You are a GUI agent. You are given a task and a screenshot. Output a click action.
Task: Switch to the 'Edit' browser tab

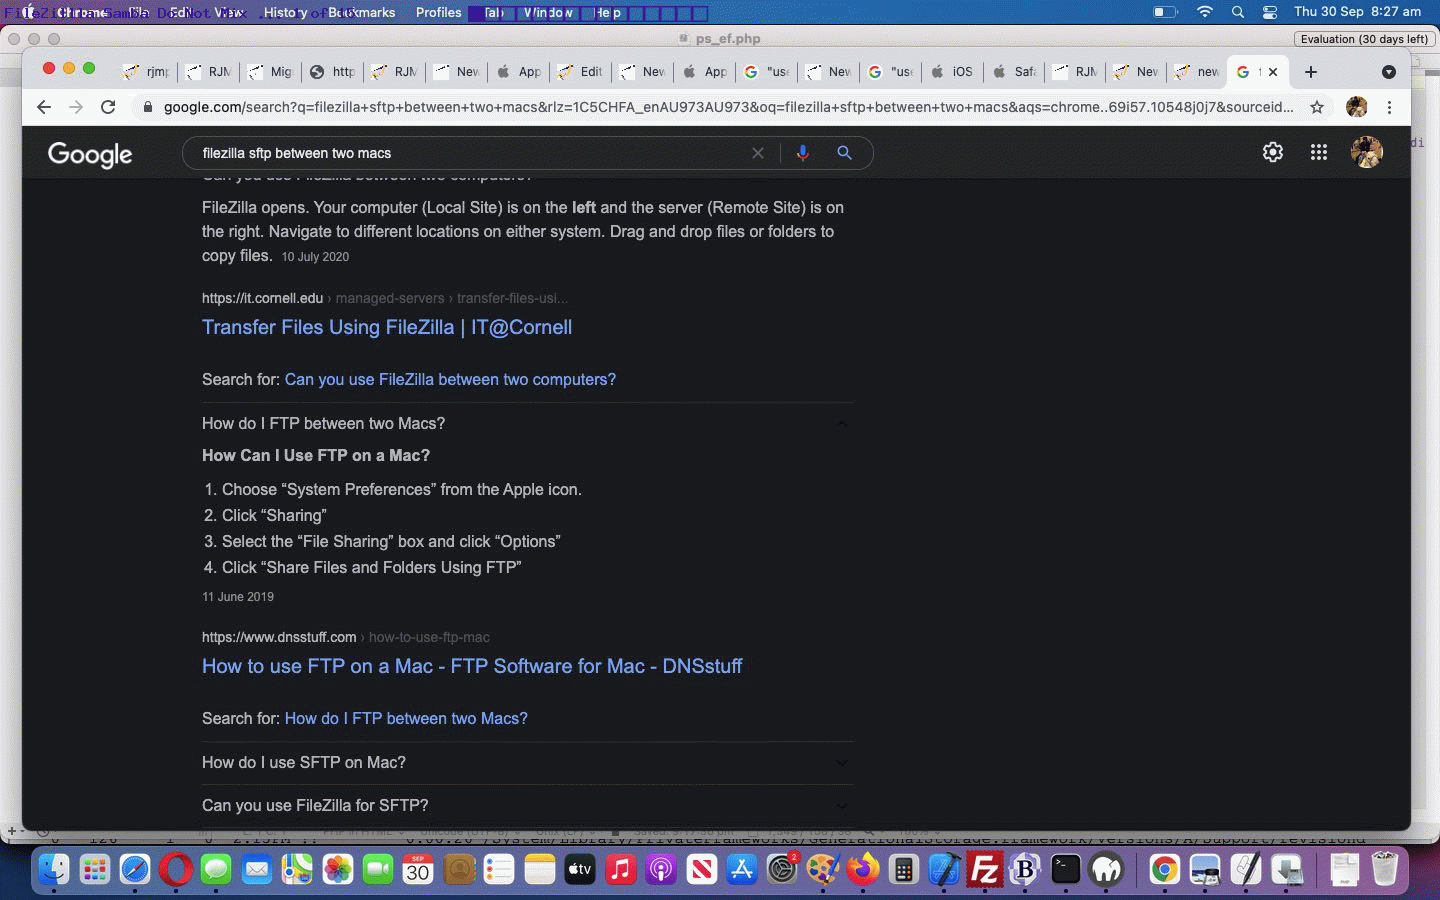pos(581,72)
